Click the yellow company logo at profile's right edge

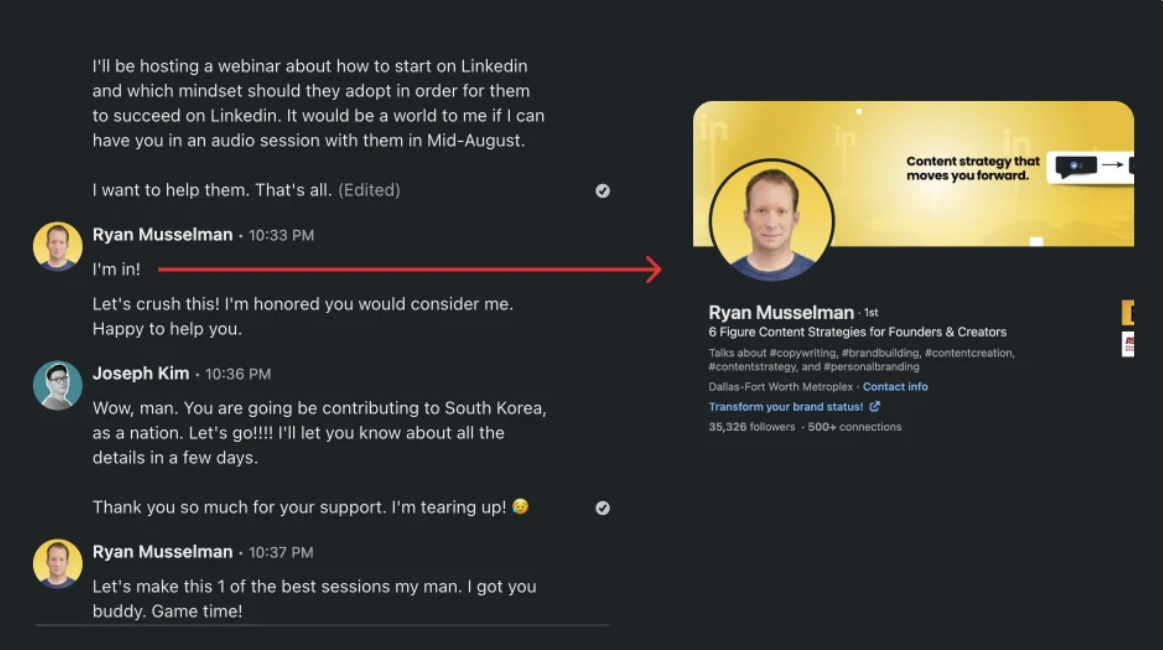1128,314
